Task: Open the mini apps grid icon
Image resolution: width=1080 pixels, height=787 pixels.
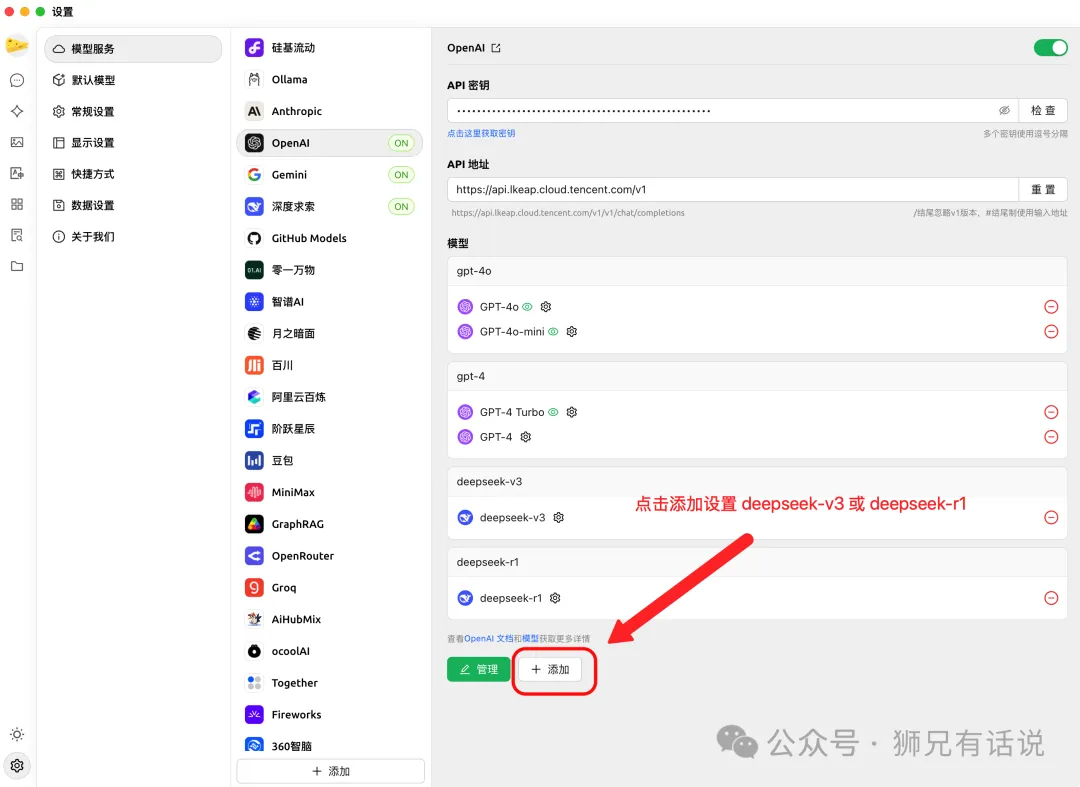Action: (x=17, y=204)
